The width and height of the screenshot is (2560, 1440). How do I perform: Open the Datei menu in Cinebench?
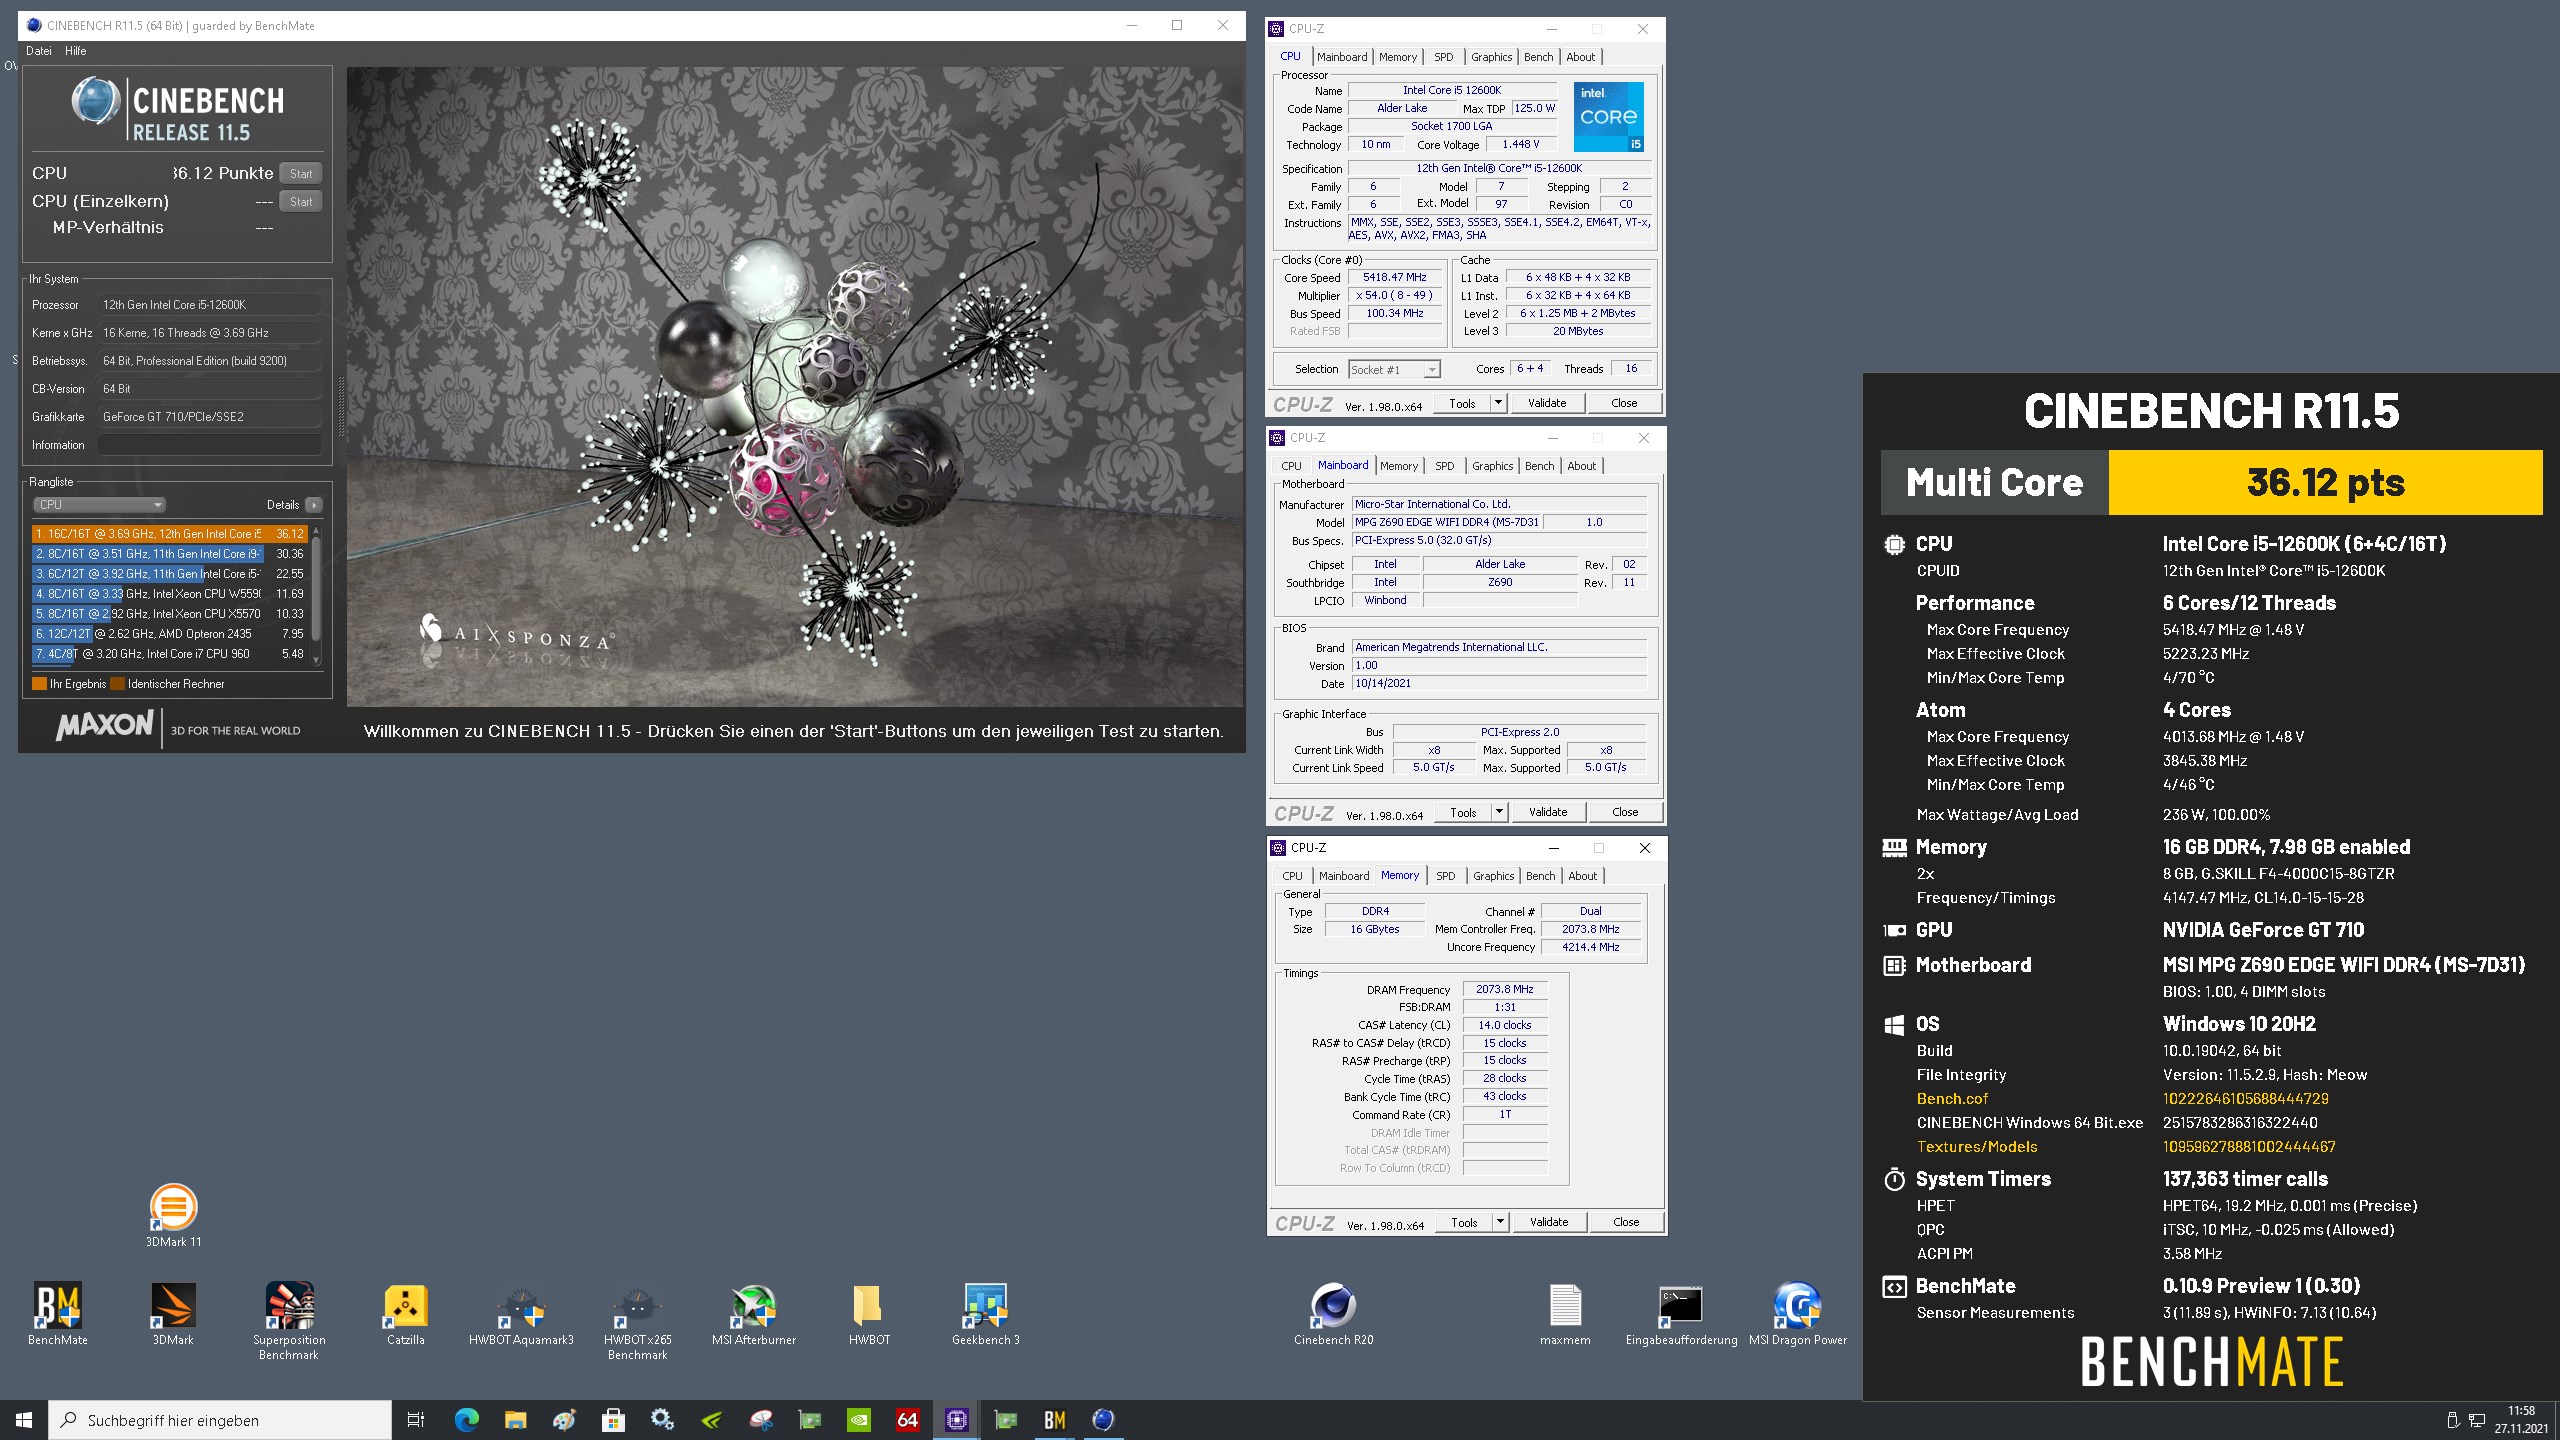(39, 51)
